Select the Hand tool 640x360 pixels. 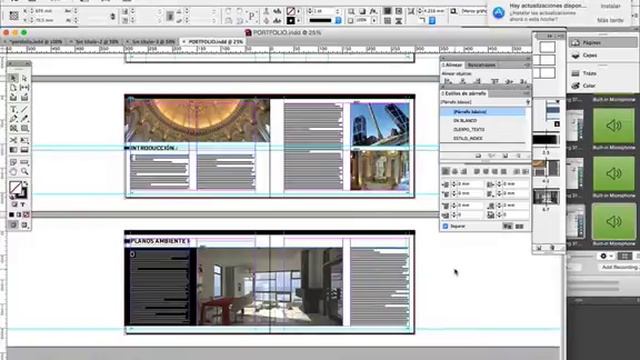click(13, 172)
